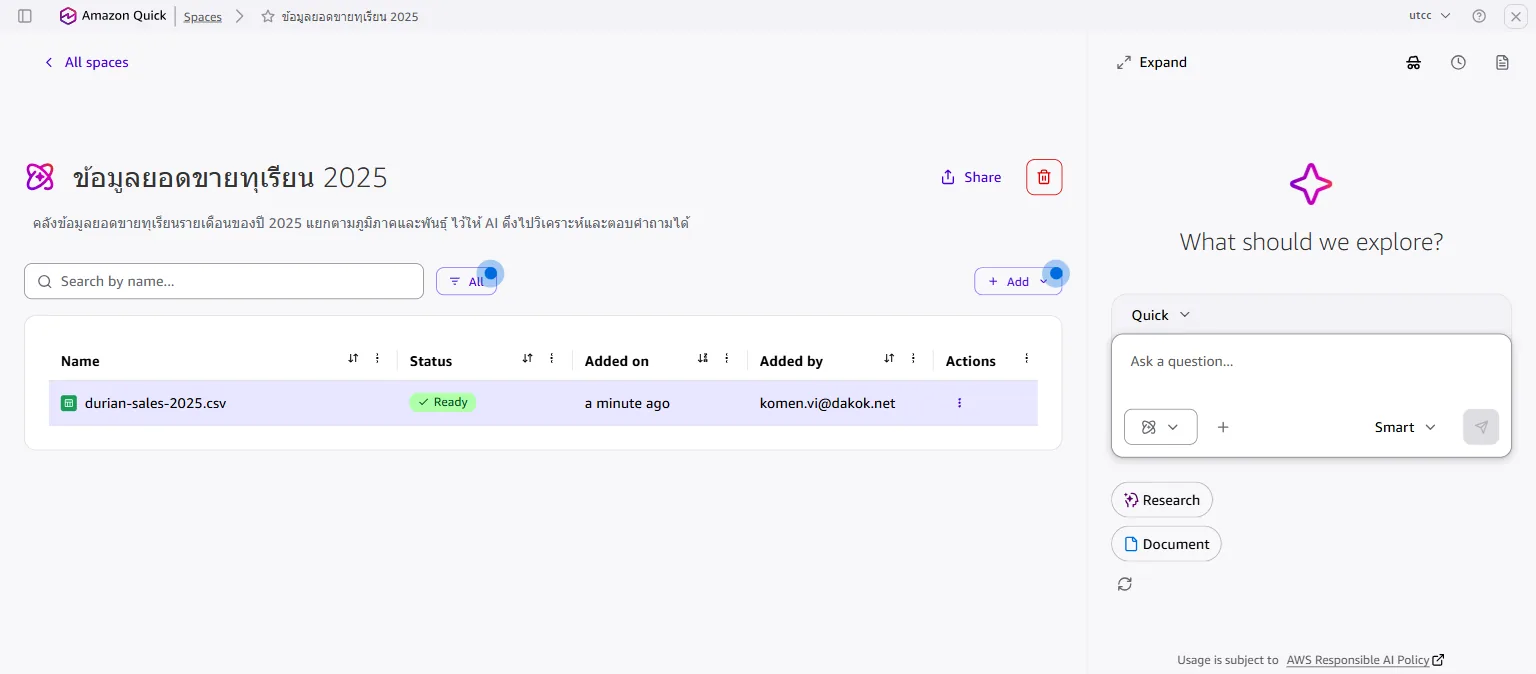This screenshot has height=674, width=1536.
Task: Open Added on column options menu
Action: (727, 359)
